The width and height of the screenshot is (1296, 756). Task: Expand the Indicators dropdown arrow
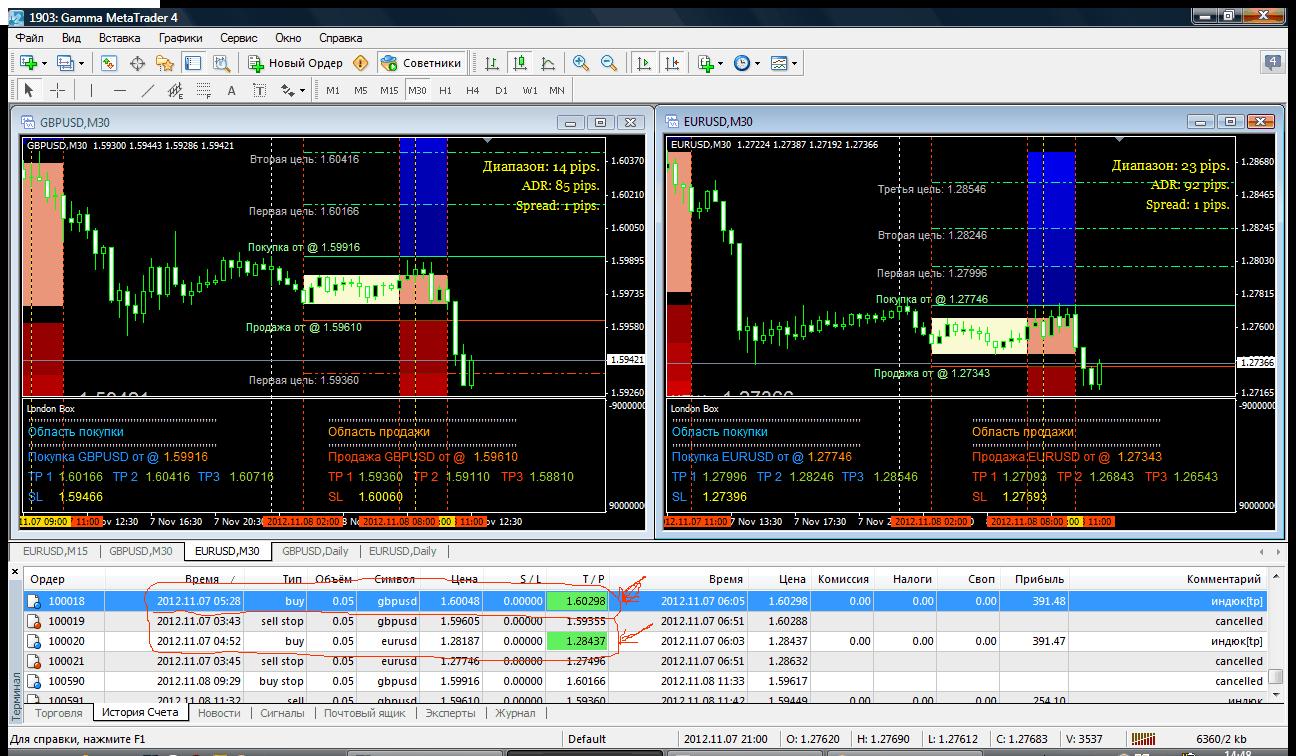[721, 63]
